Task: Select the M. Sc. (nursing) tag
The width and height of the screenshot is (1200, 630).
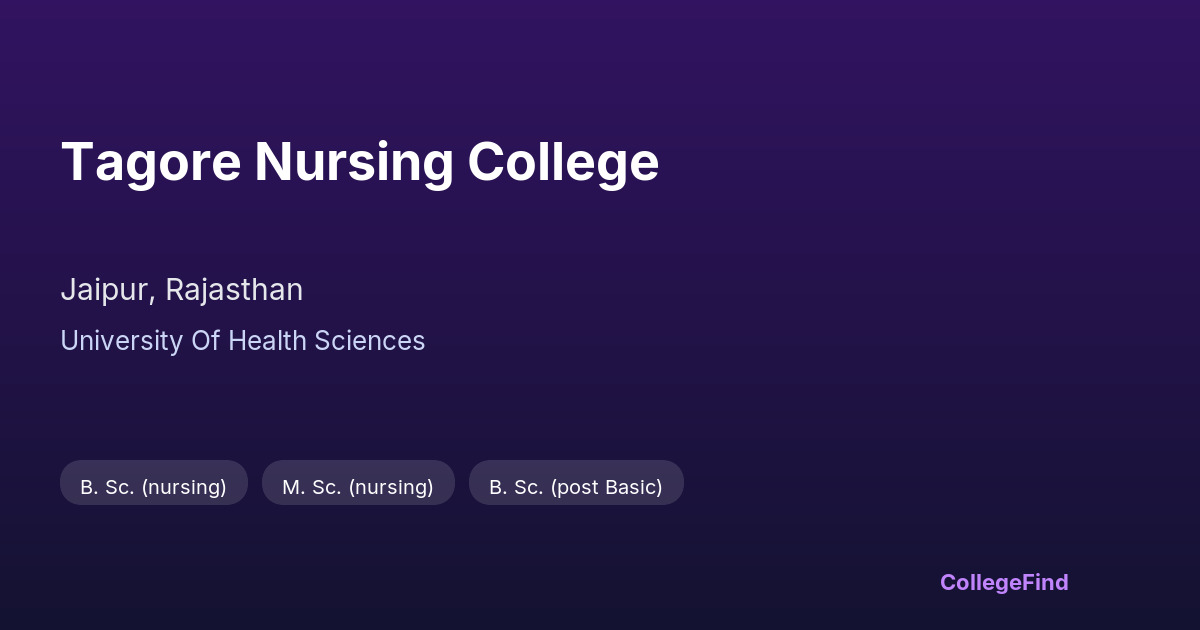Action: pyautogui.click(x=358, y=487)
